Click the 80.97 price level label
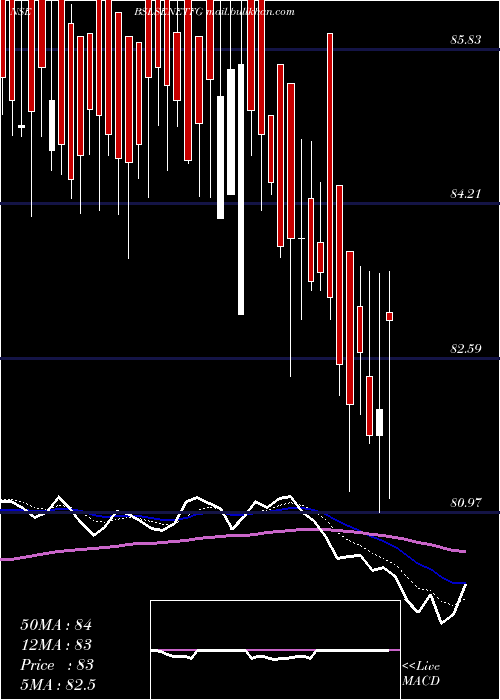The image size is (500, 700). click(466, 503)
